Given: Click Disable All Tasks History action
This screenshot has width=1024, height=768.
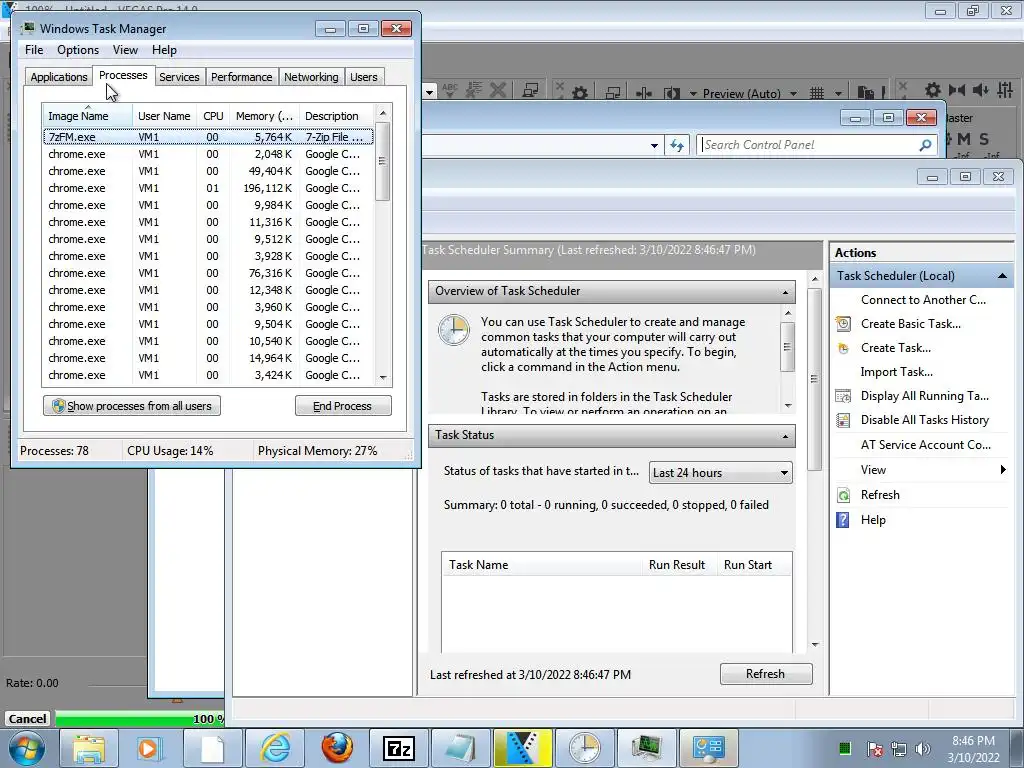Looking at the screenshot, I should 924,420.
